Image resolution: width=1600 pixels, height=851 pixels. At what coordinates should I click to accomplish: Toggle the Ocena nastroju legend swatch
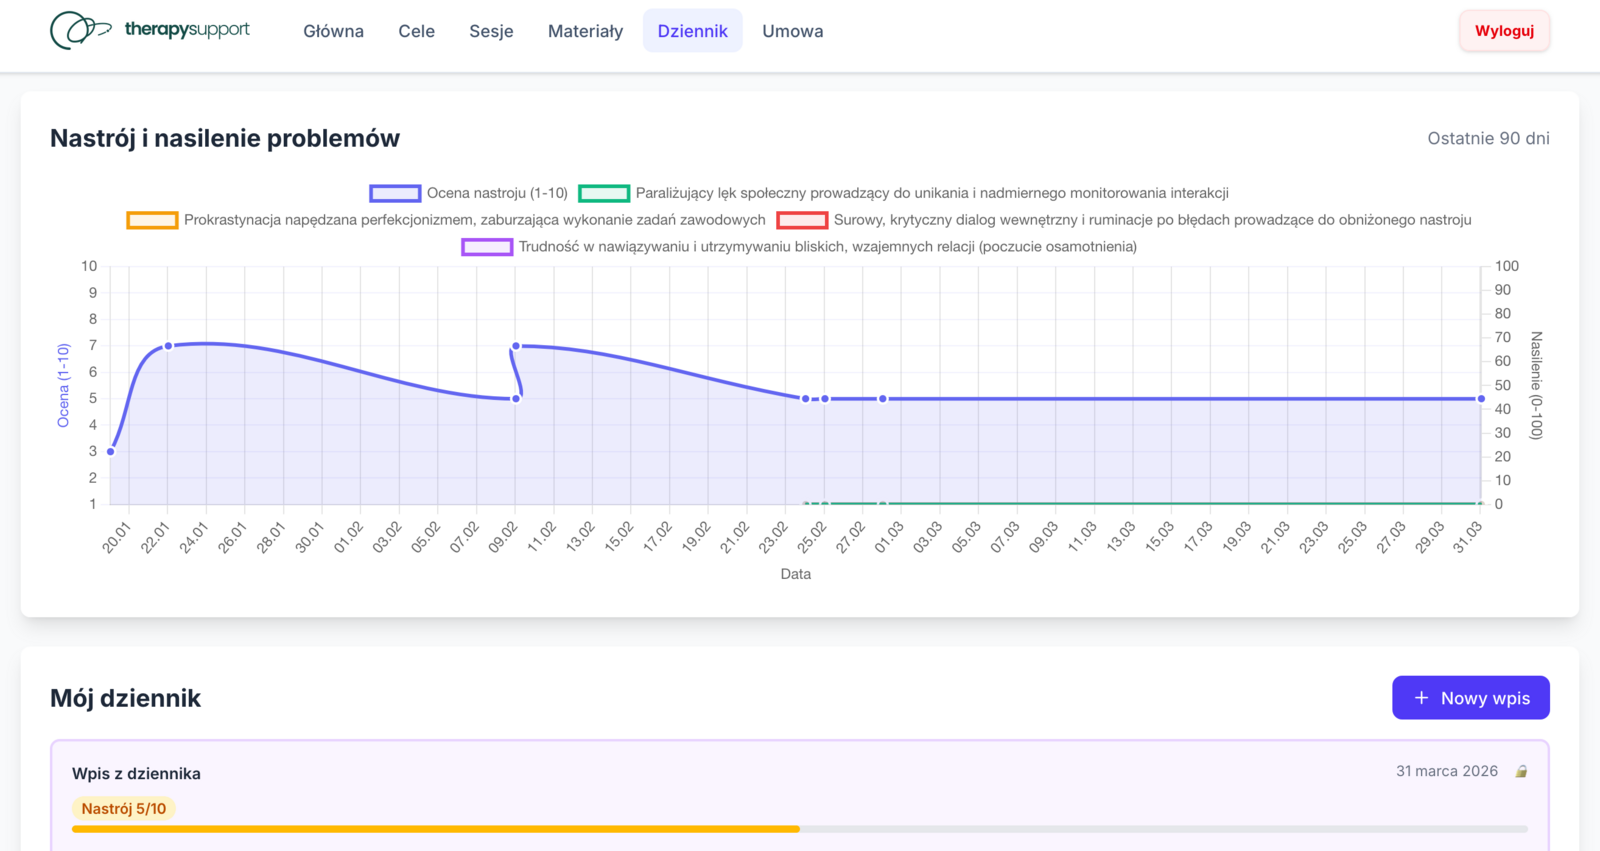click(x=395, y=193)
